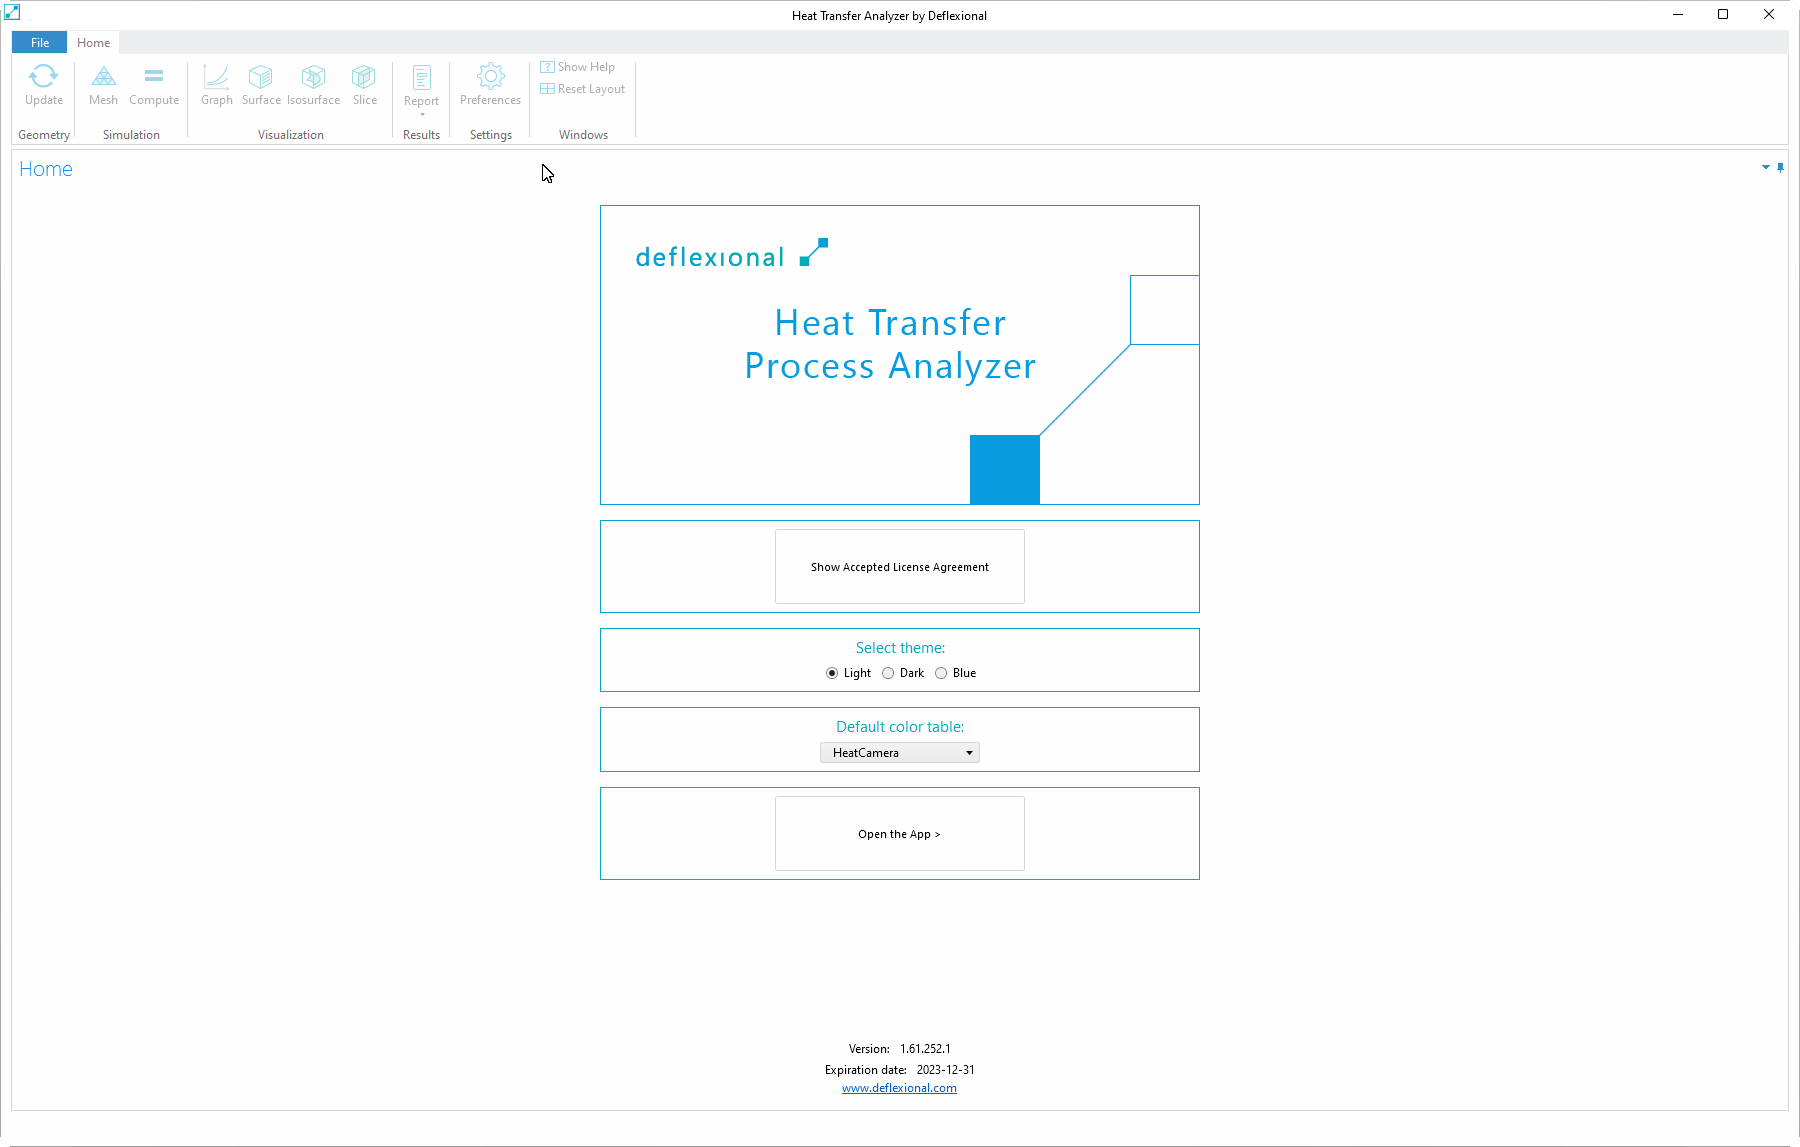The height and width of the screenshot is (1147, 1800).
Task: Minimize the Heat Transfer Analyzer window
Action: [1678, 14]
